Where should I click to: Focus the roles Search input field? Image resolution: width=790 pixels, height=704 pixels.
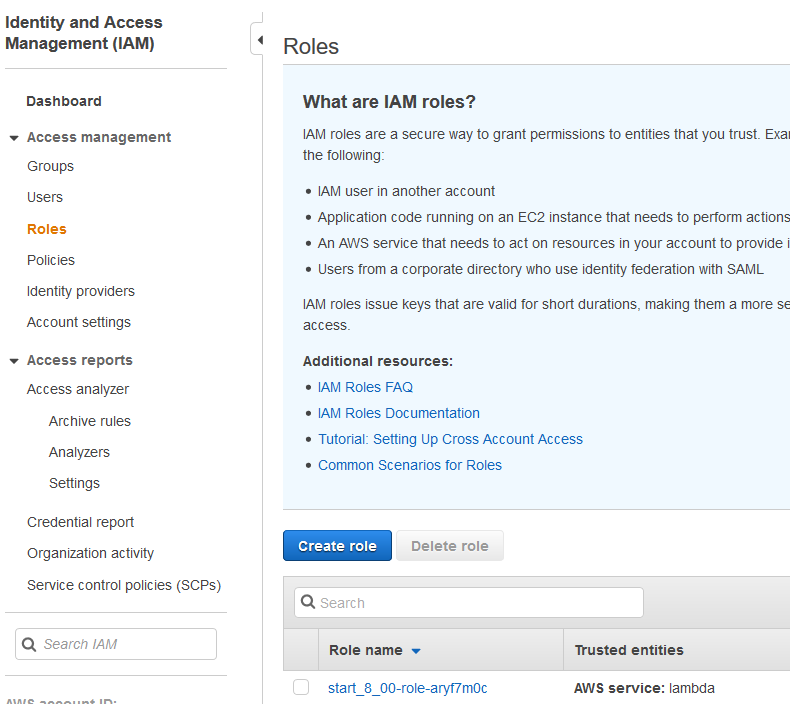pyautogui.click(x=469, y=602)
